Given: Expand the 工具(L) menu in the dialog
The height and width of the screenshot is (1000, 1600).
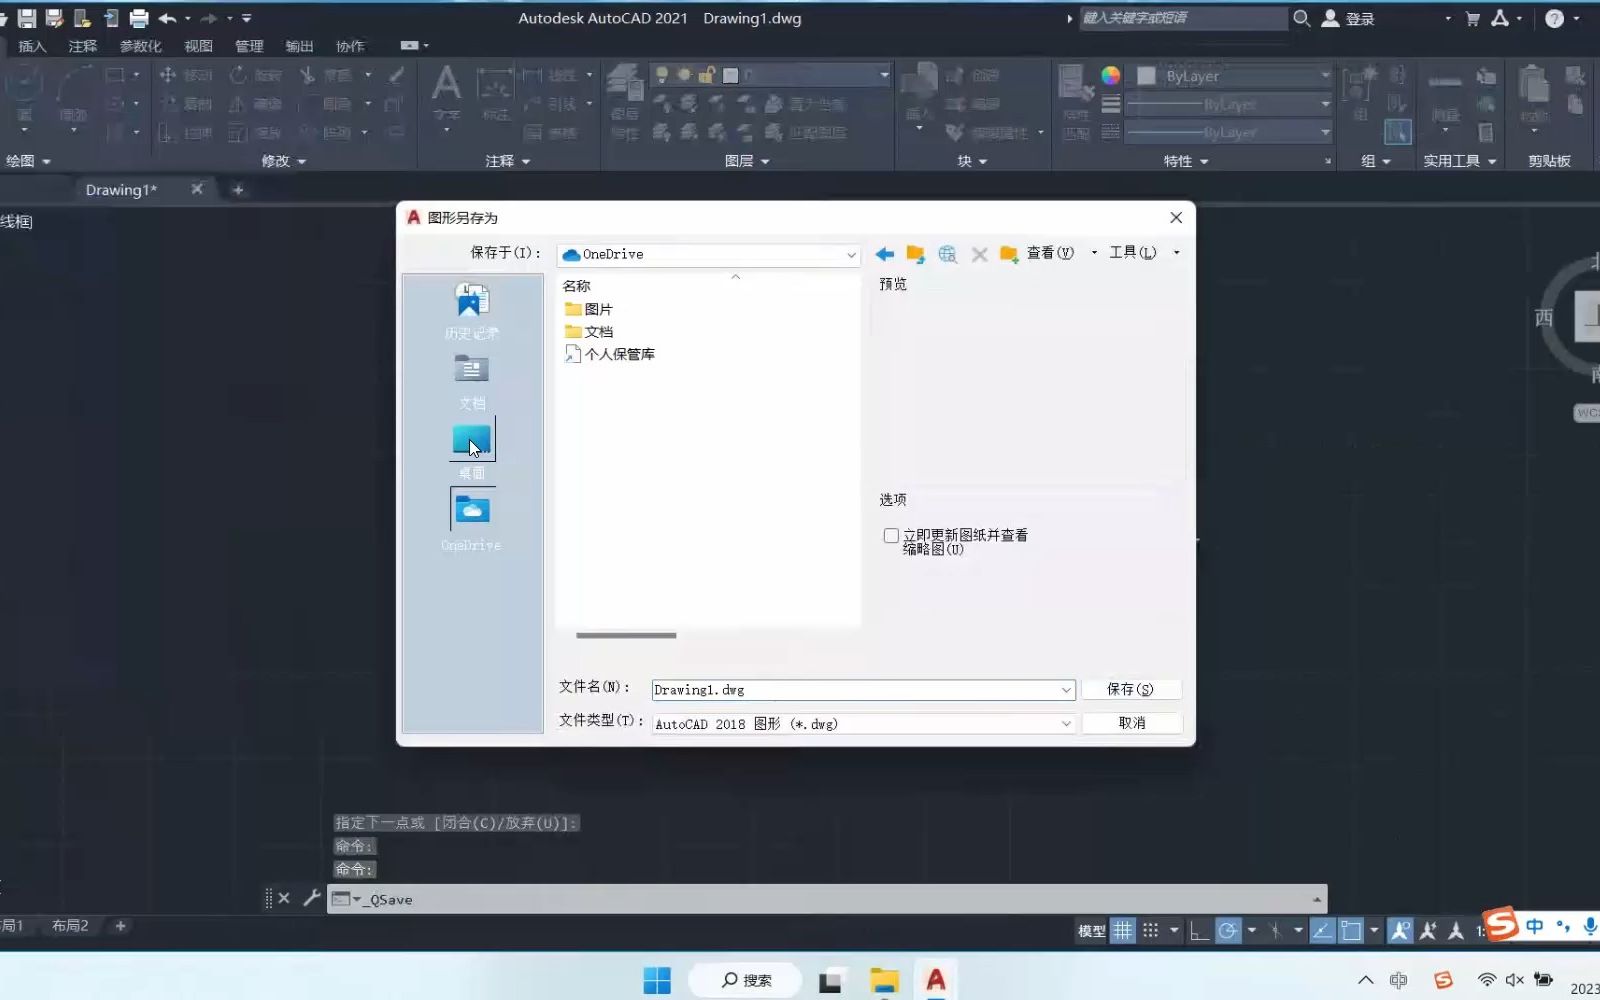Looking at the screenshot, I should pyautogui.click(x=1133, y=253).
